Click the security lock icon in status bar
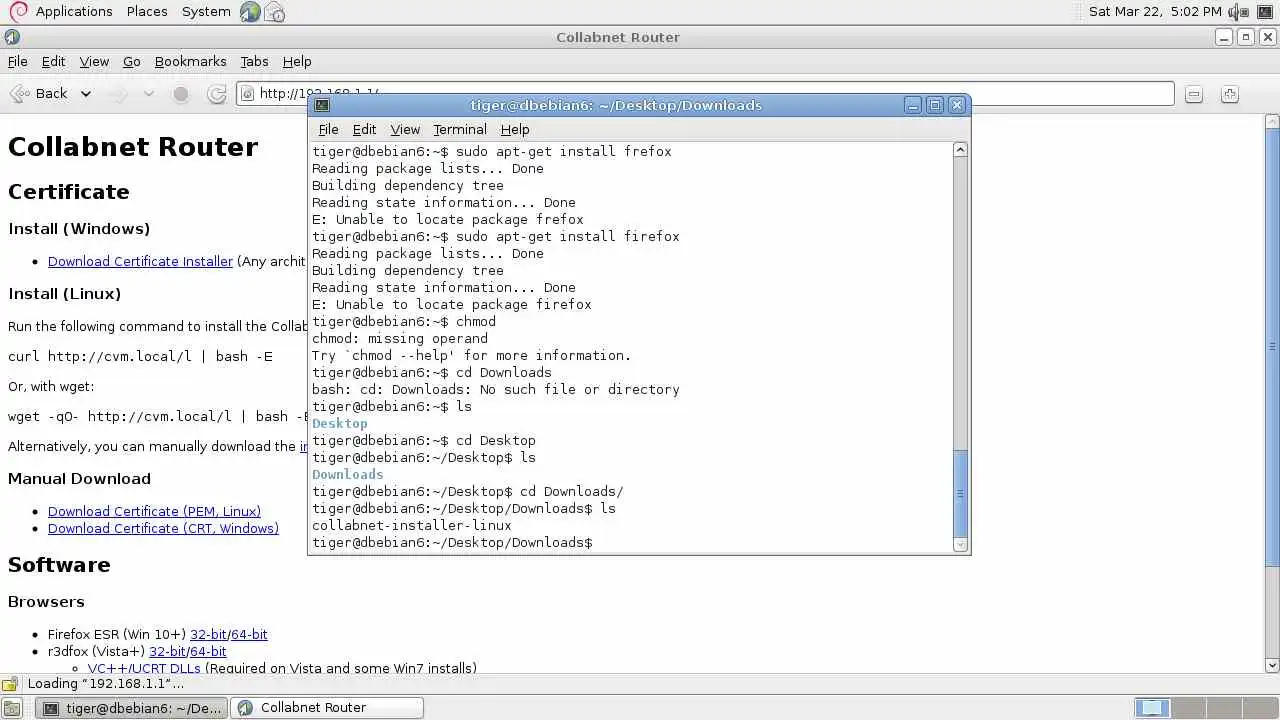The width and height of the screenshot is (1280, 720). pos(10,684)
